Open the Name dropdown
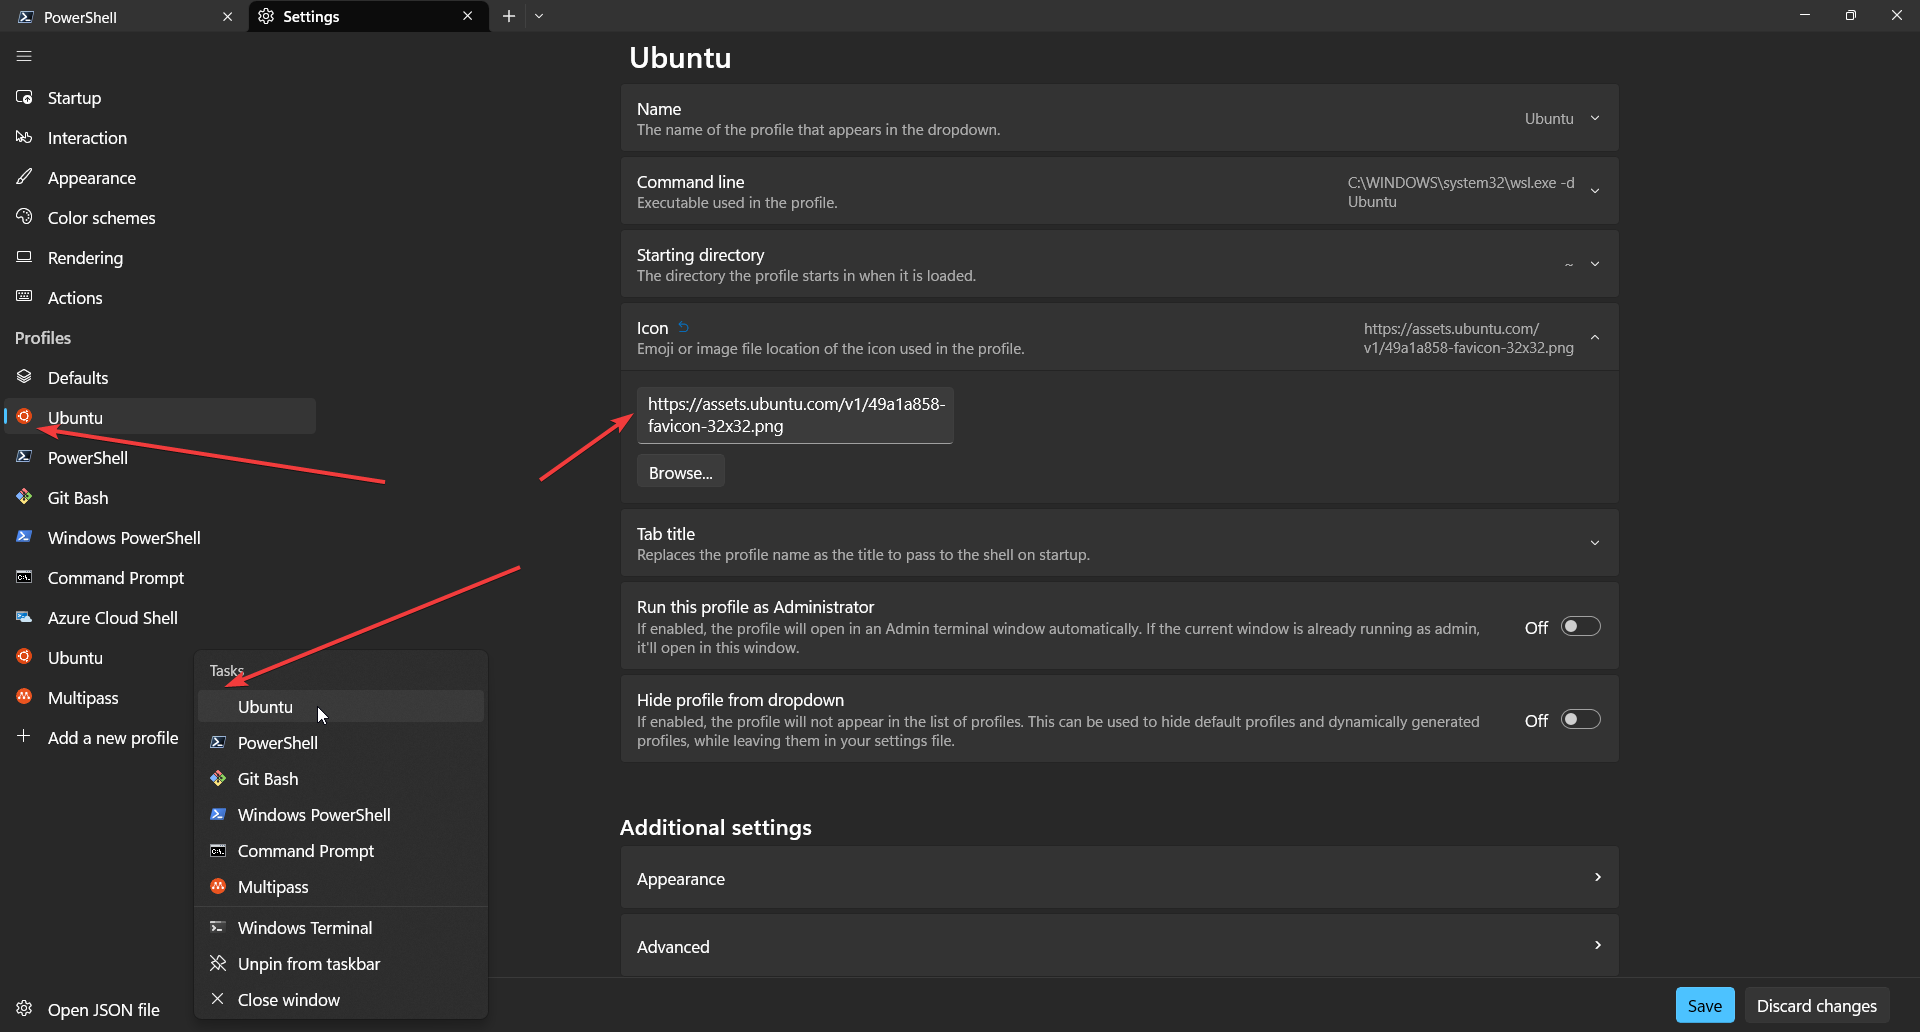 coord(1595,117)
